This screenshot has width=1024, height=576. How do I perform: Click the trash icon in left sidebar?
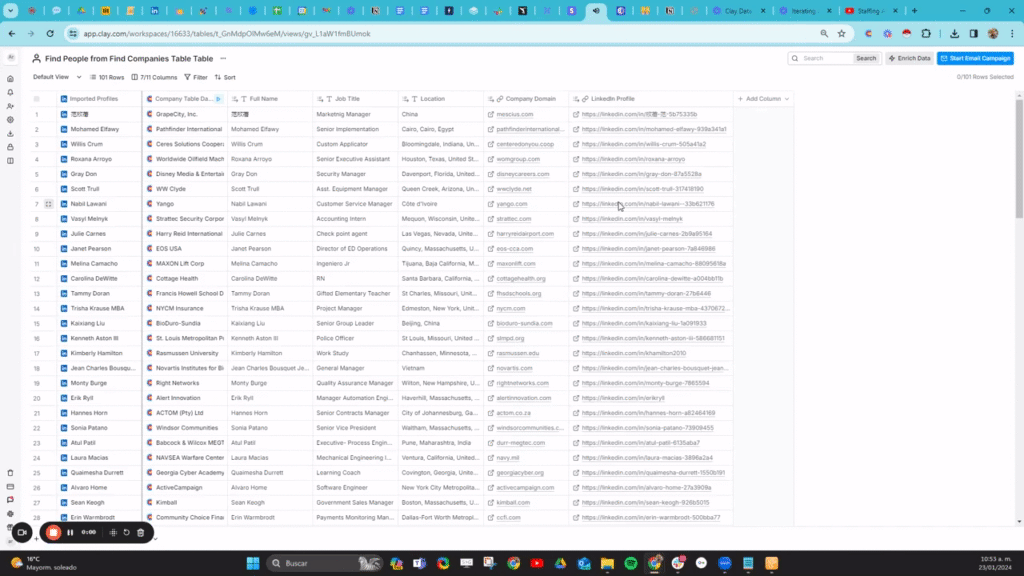[x=10, y=473]
